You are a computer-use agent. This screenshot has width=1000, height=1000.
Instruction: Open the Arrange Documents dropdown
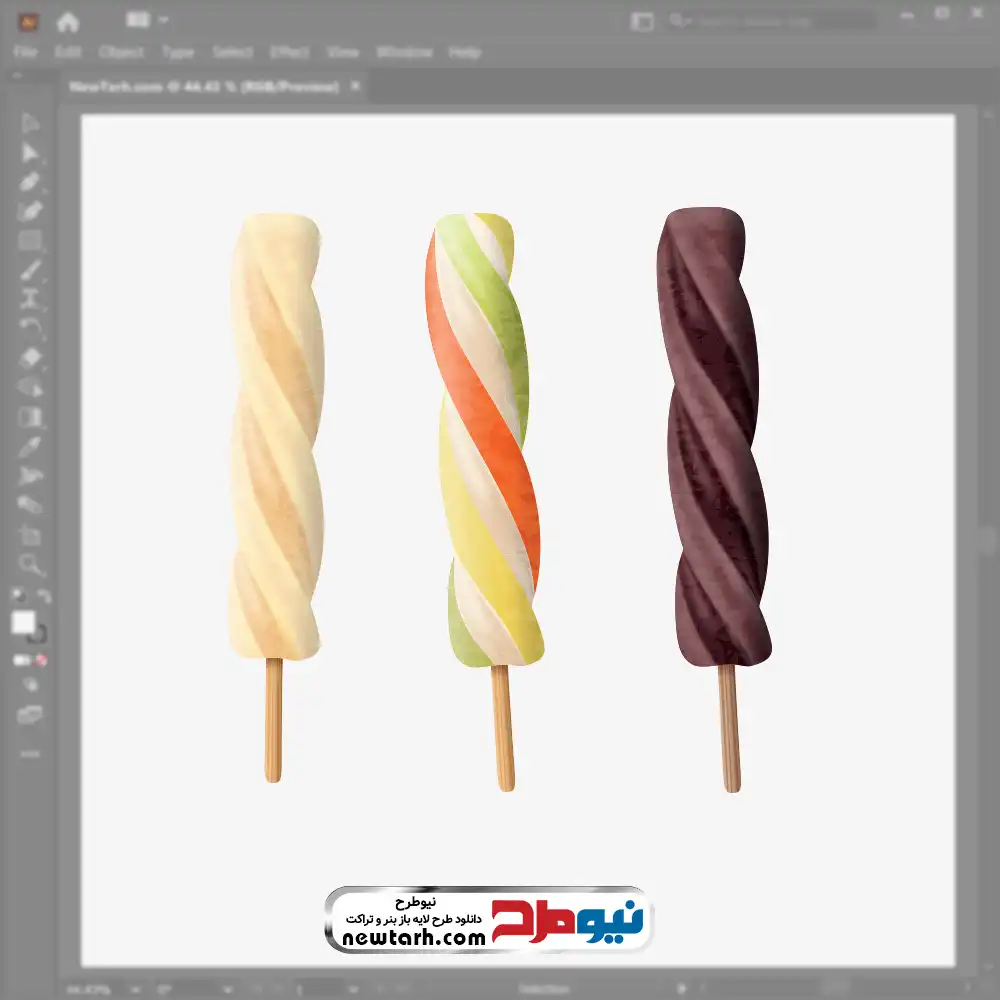click(x=148, y=20)
